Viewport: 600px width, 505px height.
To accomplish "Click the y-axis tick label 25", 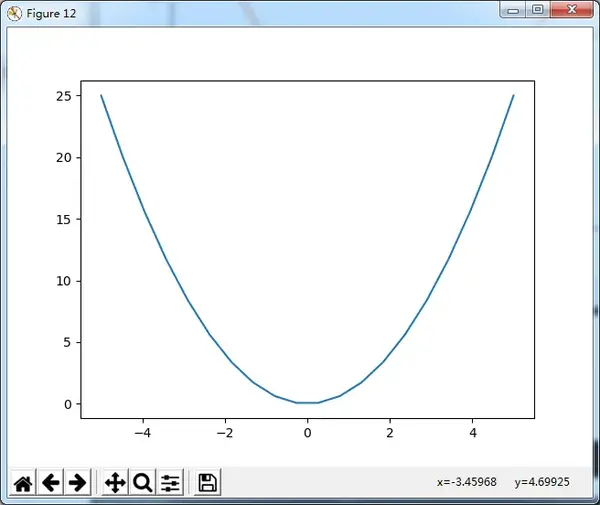I will tap(64, 96).
